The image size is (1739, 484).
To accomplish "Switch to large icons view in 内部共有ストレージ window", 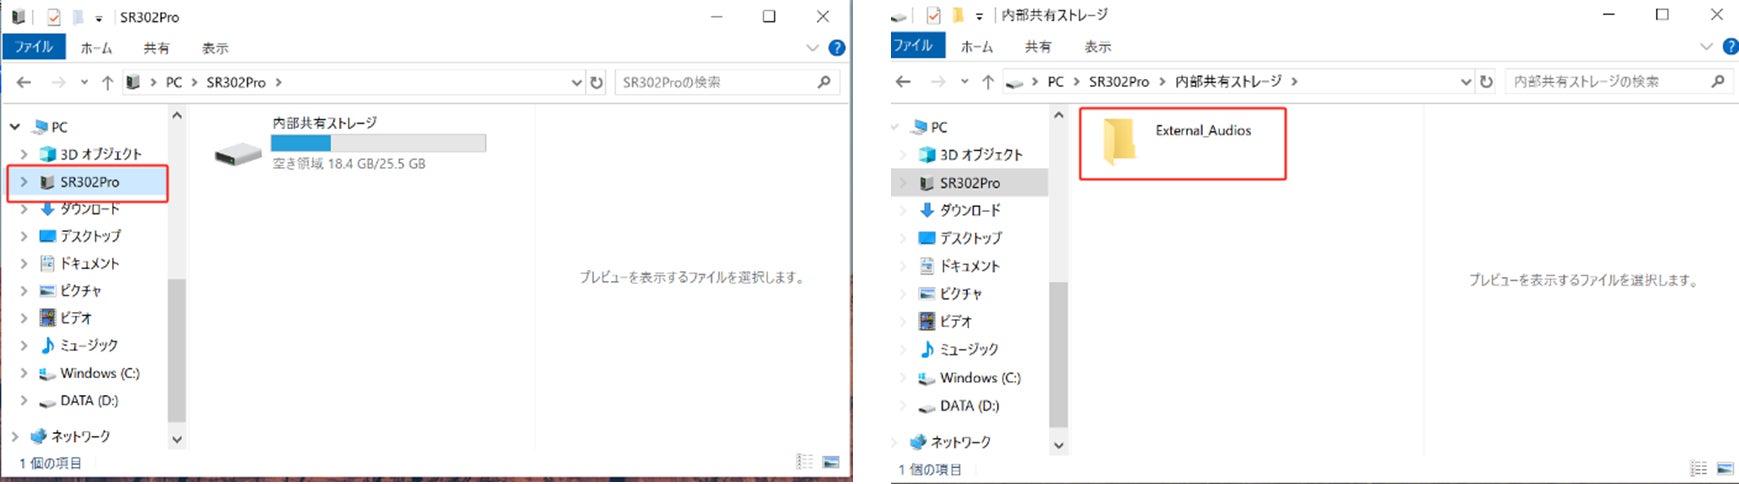I will [1725, 468].
